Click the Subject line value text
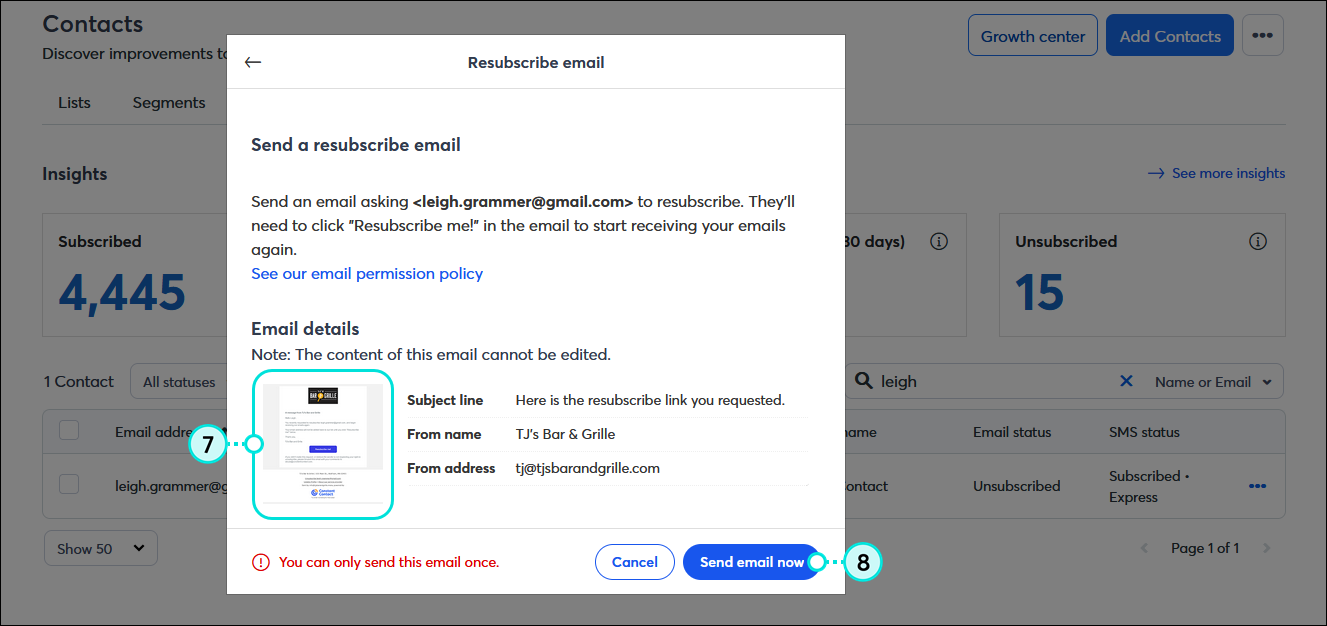Image resolution: width=1327 pixels, height=626 pixels. [x=650, y=400]
